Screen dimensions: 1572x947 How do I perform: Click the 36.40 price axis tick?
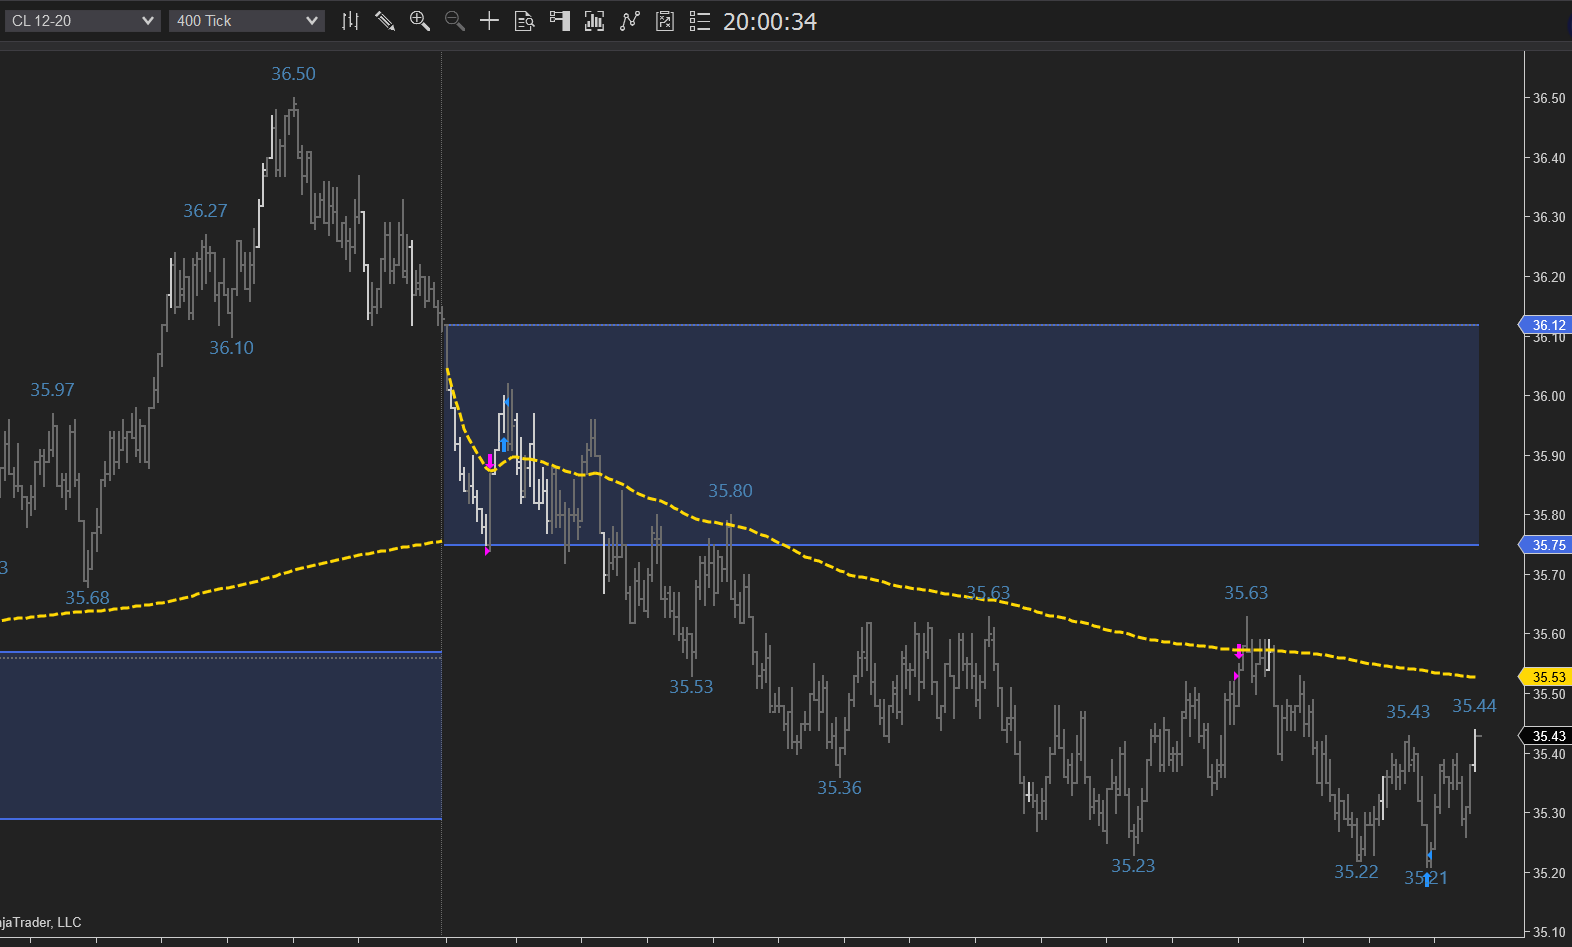[1549, 158]
